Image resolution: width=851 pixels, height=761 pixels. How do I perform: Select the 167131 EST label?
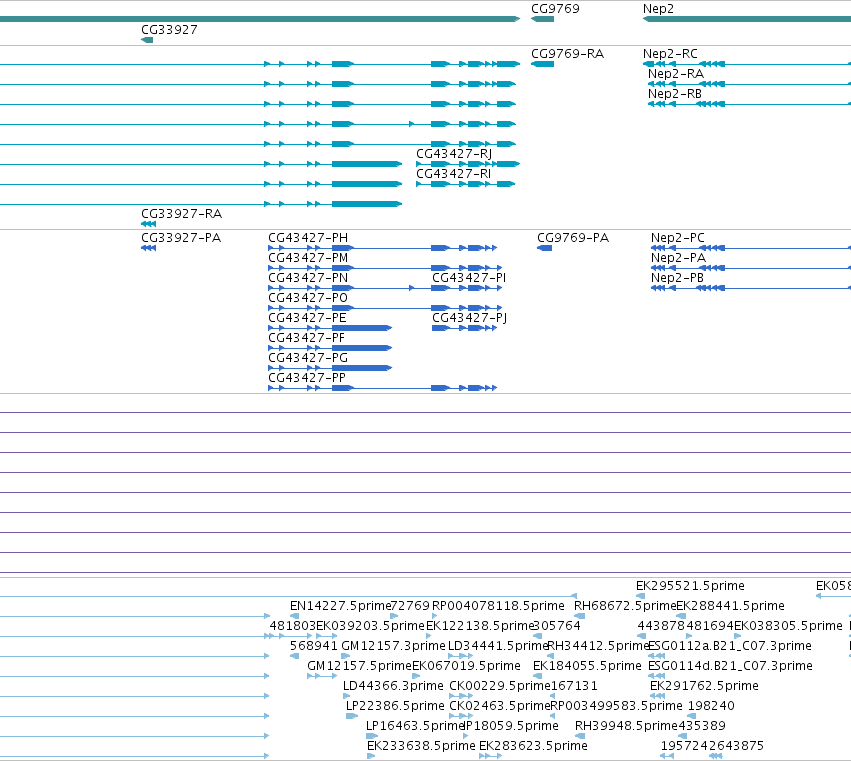(x=574, y=686)
